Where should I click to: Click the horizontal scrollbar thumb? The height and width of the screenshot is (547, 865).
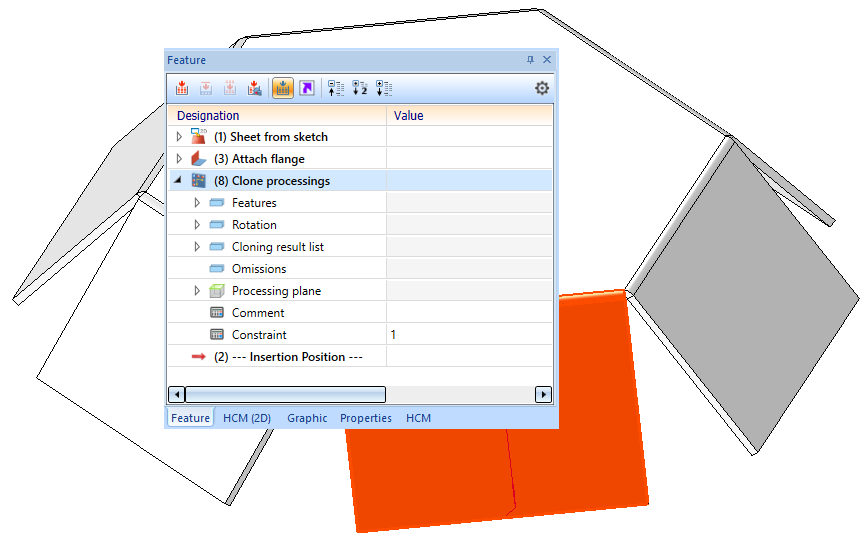tap(285, 394)
